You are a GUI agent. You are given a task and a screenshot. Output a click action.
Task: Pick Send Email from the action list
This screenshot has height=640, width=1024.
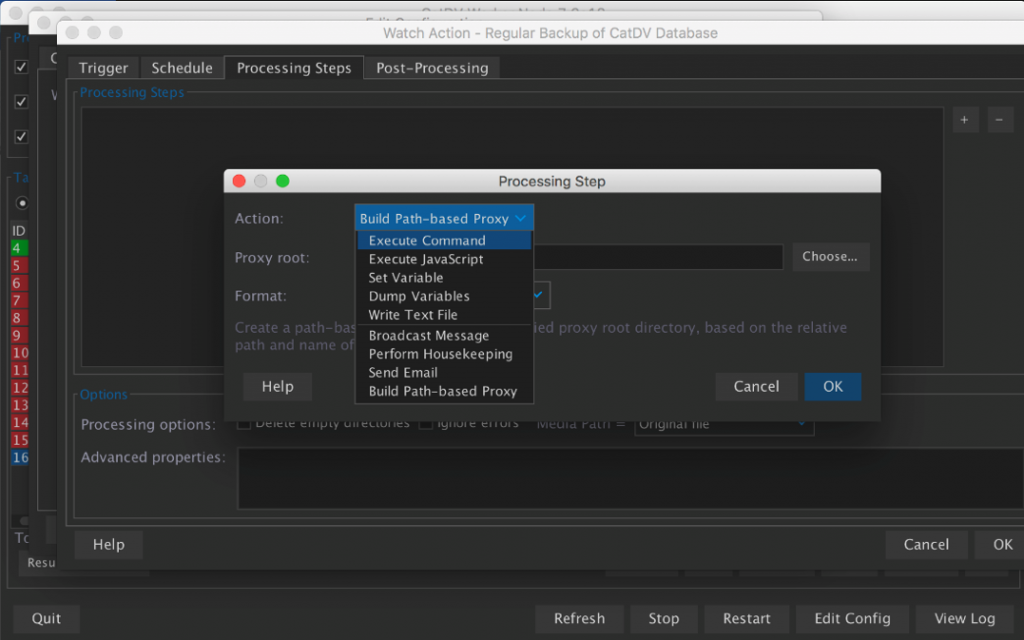pos(403,372)
